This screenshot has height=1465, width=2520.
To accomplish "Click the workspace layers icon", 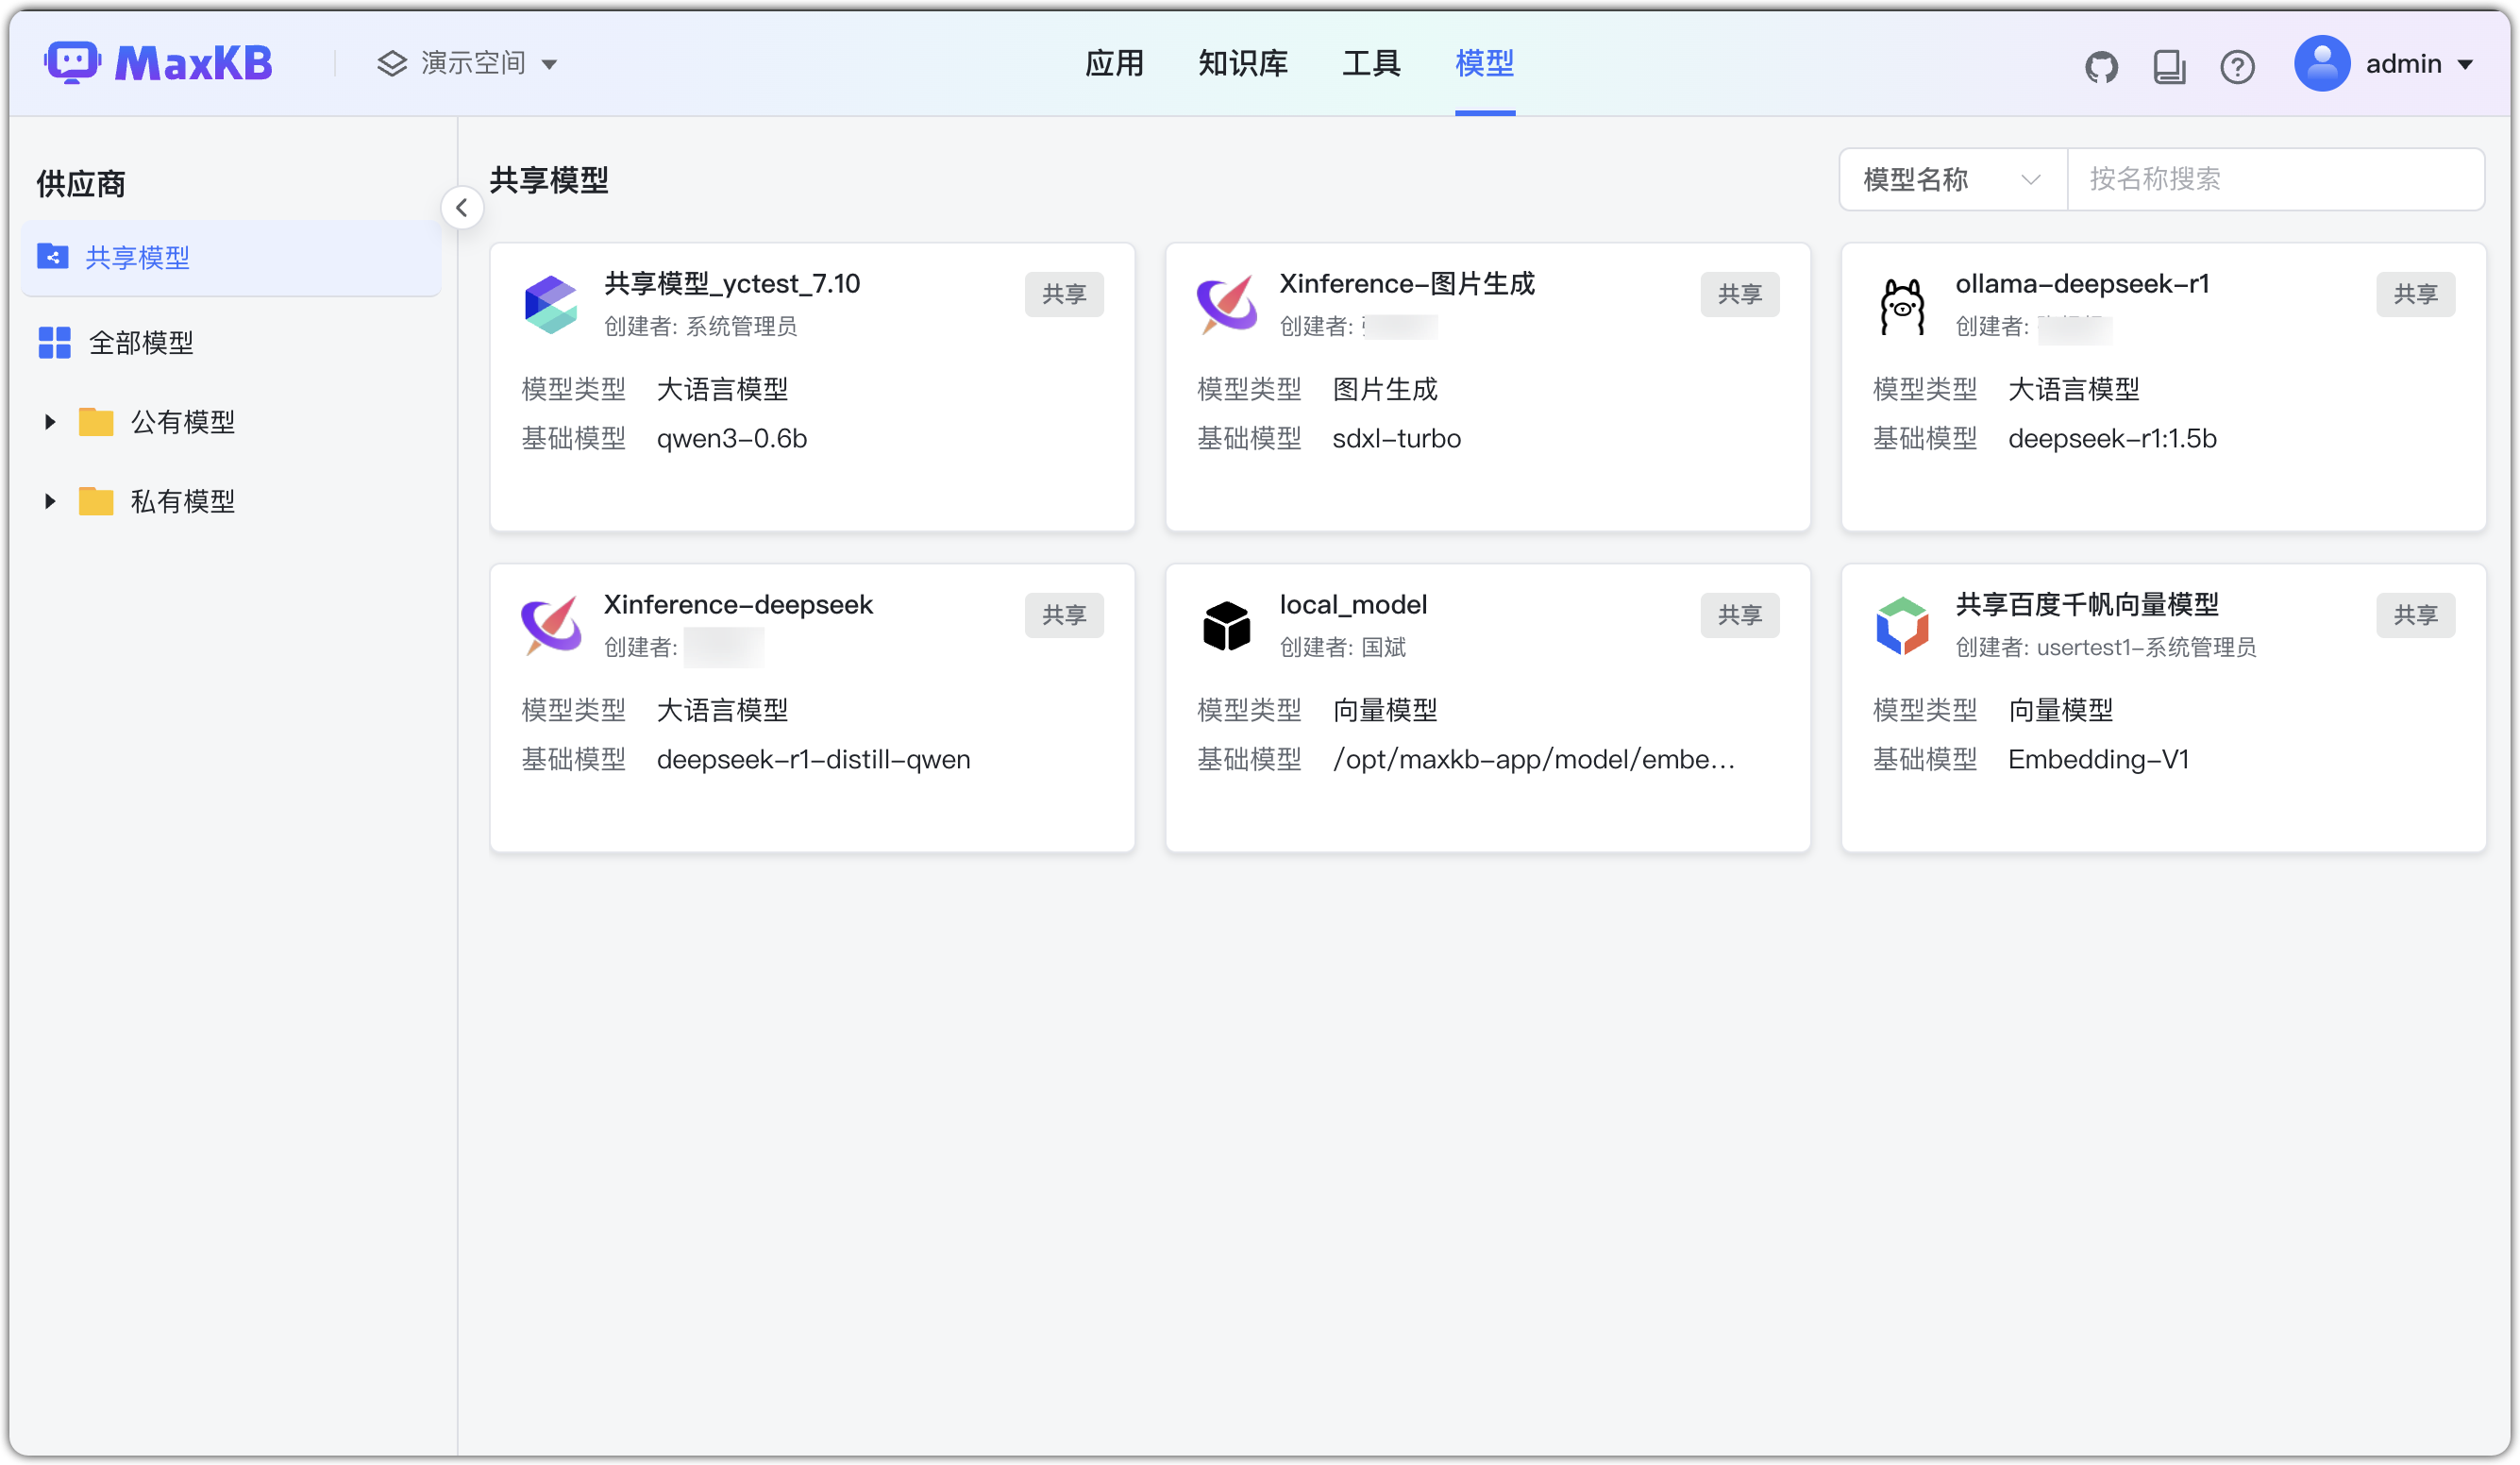I will (x=392, y=64).
